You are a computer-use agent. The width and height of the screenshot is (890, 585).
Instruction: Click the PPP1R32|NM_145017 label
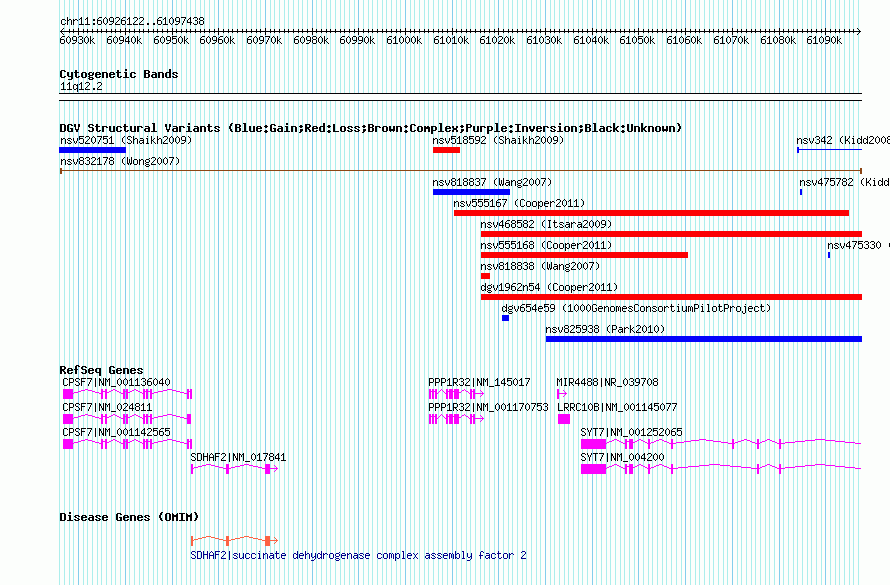[480, 382]
